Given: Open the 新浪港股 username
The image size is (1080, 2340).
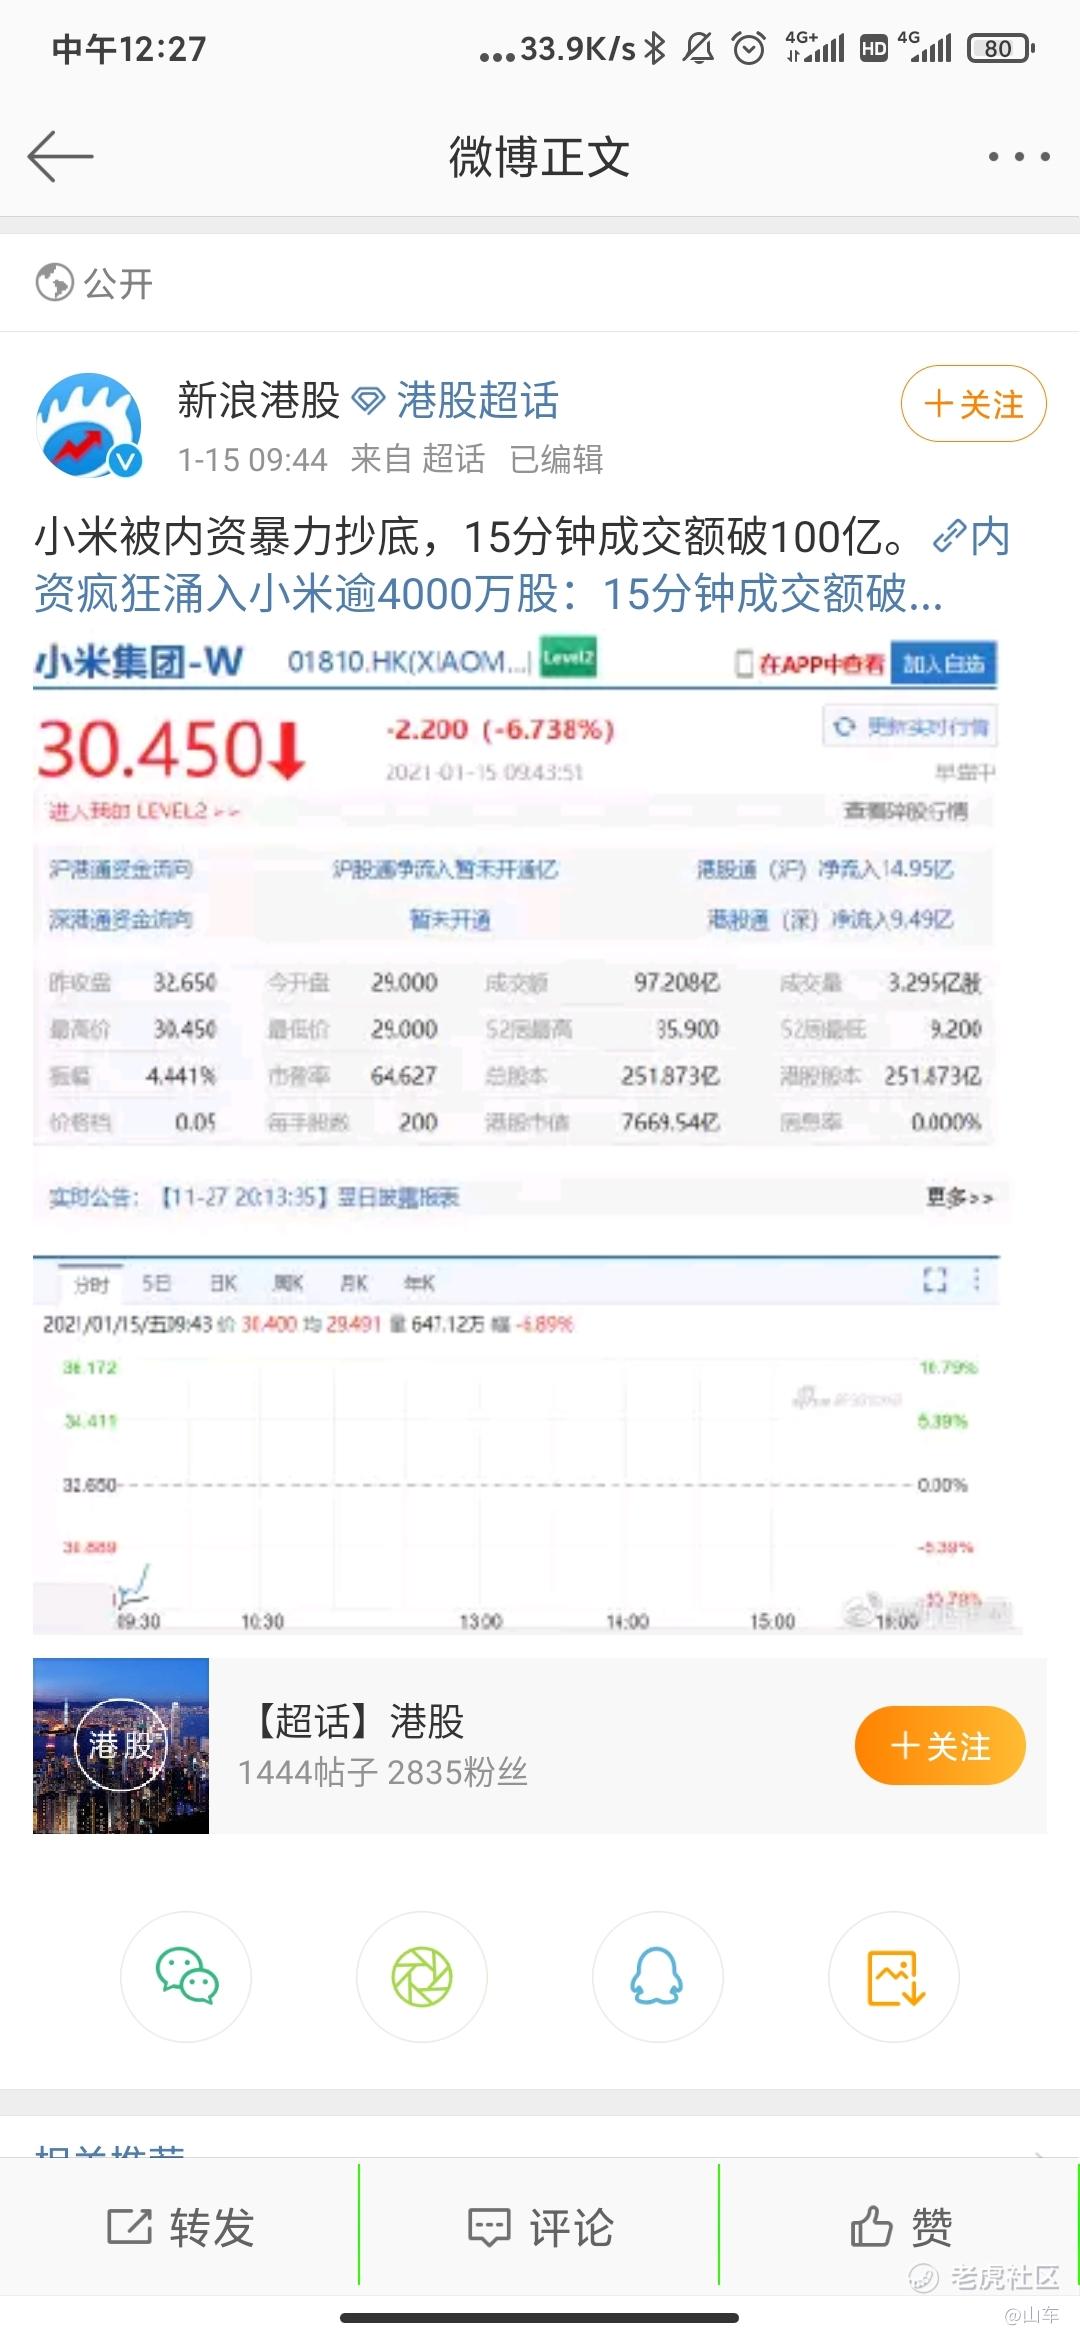Looking at the screenshot, I should point(258,400).
